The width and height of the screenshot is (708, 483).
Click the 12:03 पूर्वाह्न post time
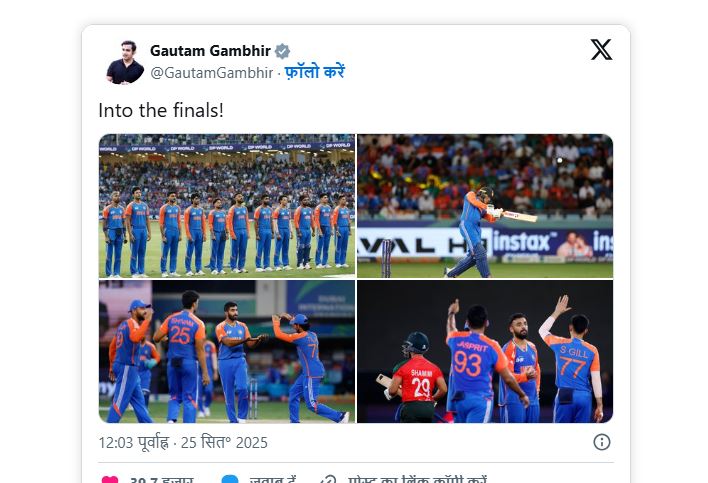pyautogui.click(x=134, y=441)
